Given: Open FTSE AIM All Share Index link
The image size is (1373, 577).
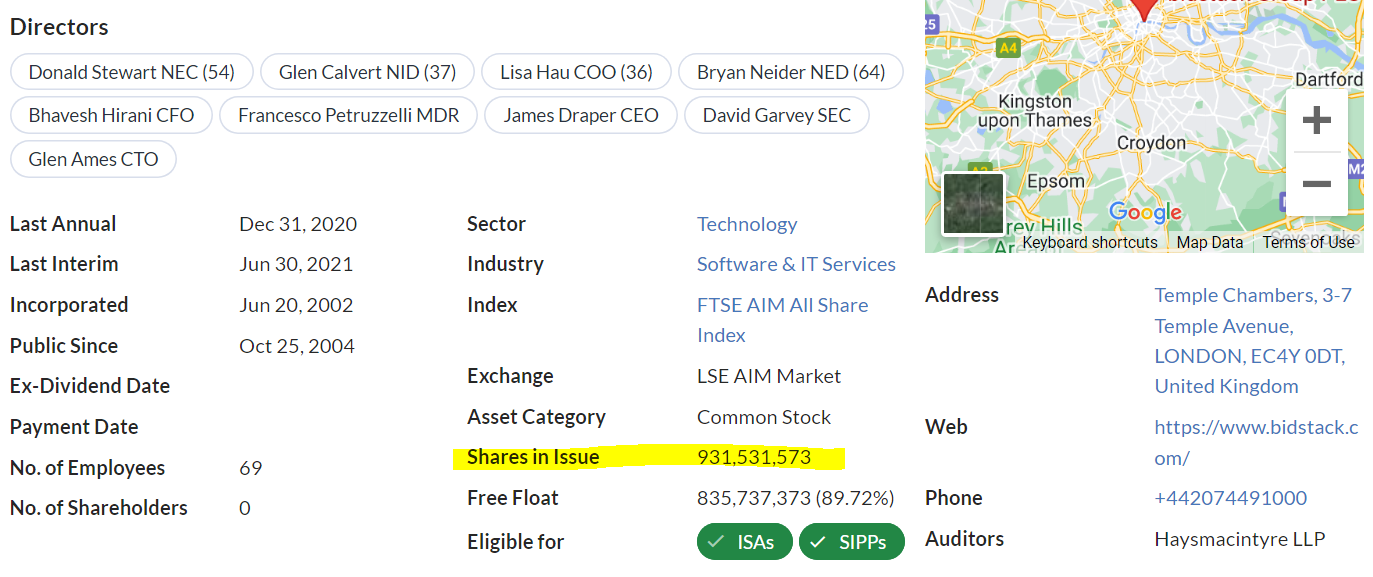Looking at the screenshot, I should tap(782, 320).
